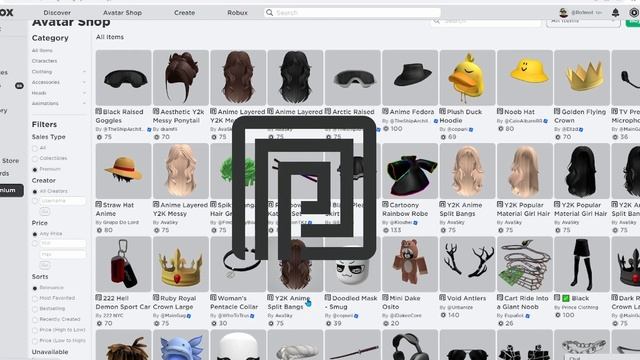Open the Cartoony Rainbow Robe thumbnail
The width and height of the screenshot is (640, 360).
tap(410, 171)
